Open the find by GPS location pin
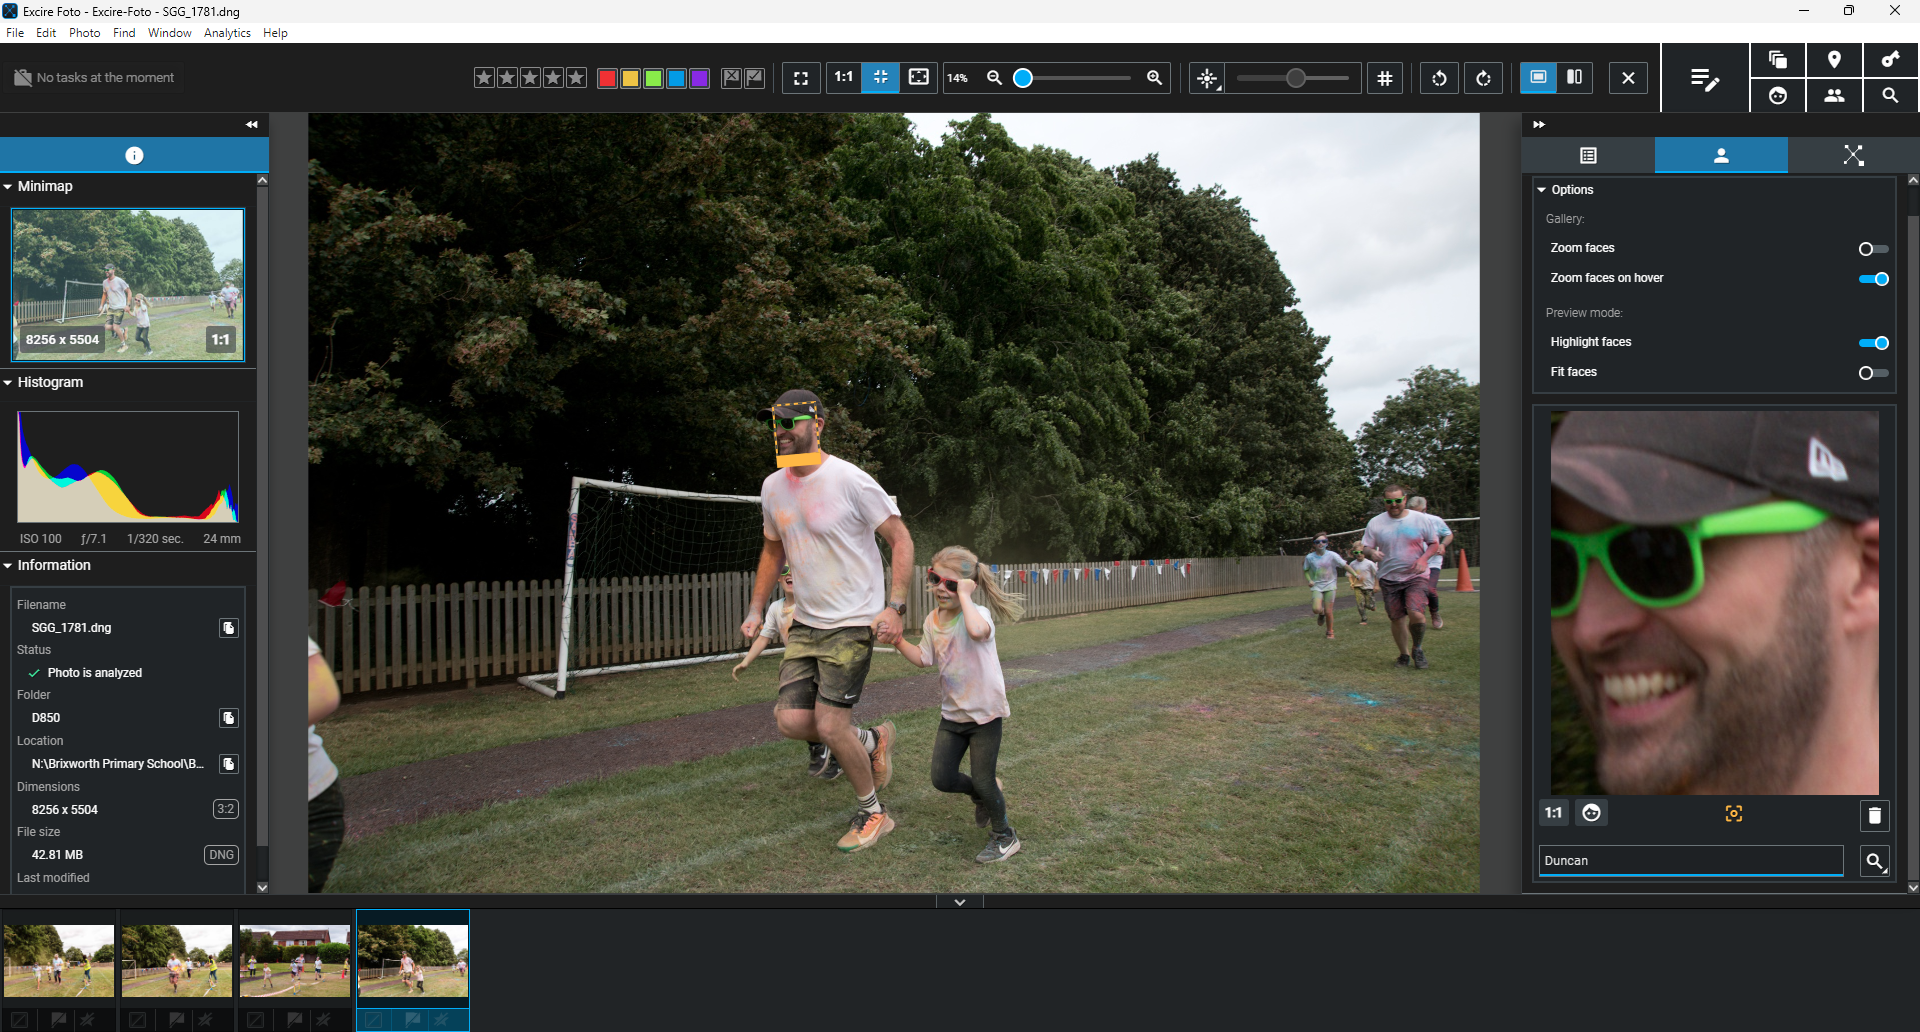Viewport: 1920px width, 1032px height. (1834, 60)
